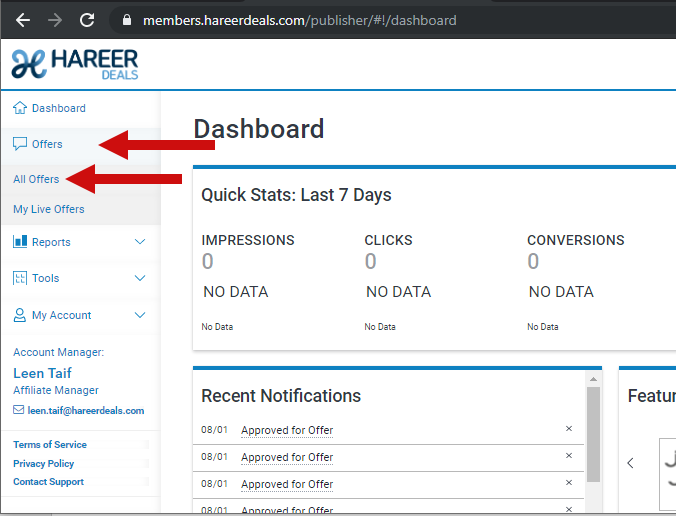Open the My Account sidebar menu
The height and width of the screenshot is (516, 676).
(x=62, y=315)
